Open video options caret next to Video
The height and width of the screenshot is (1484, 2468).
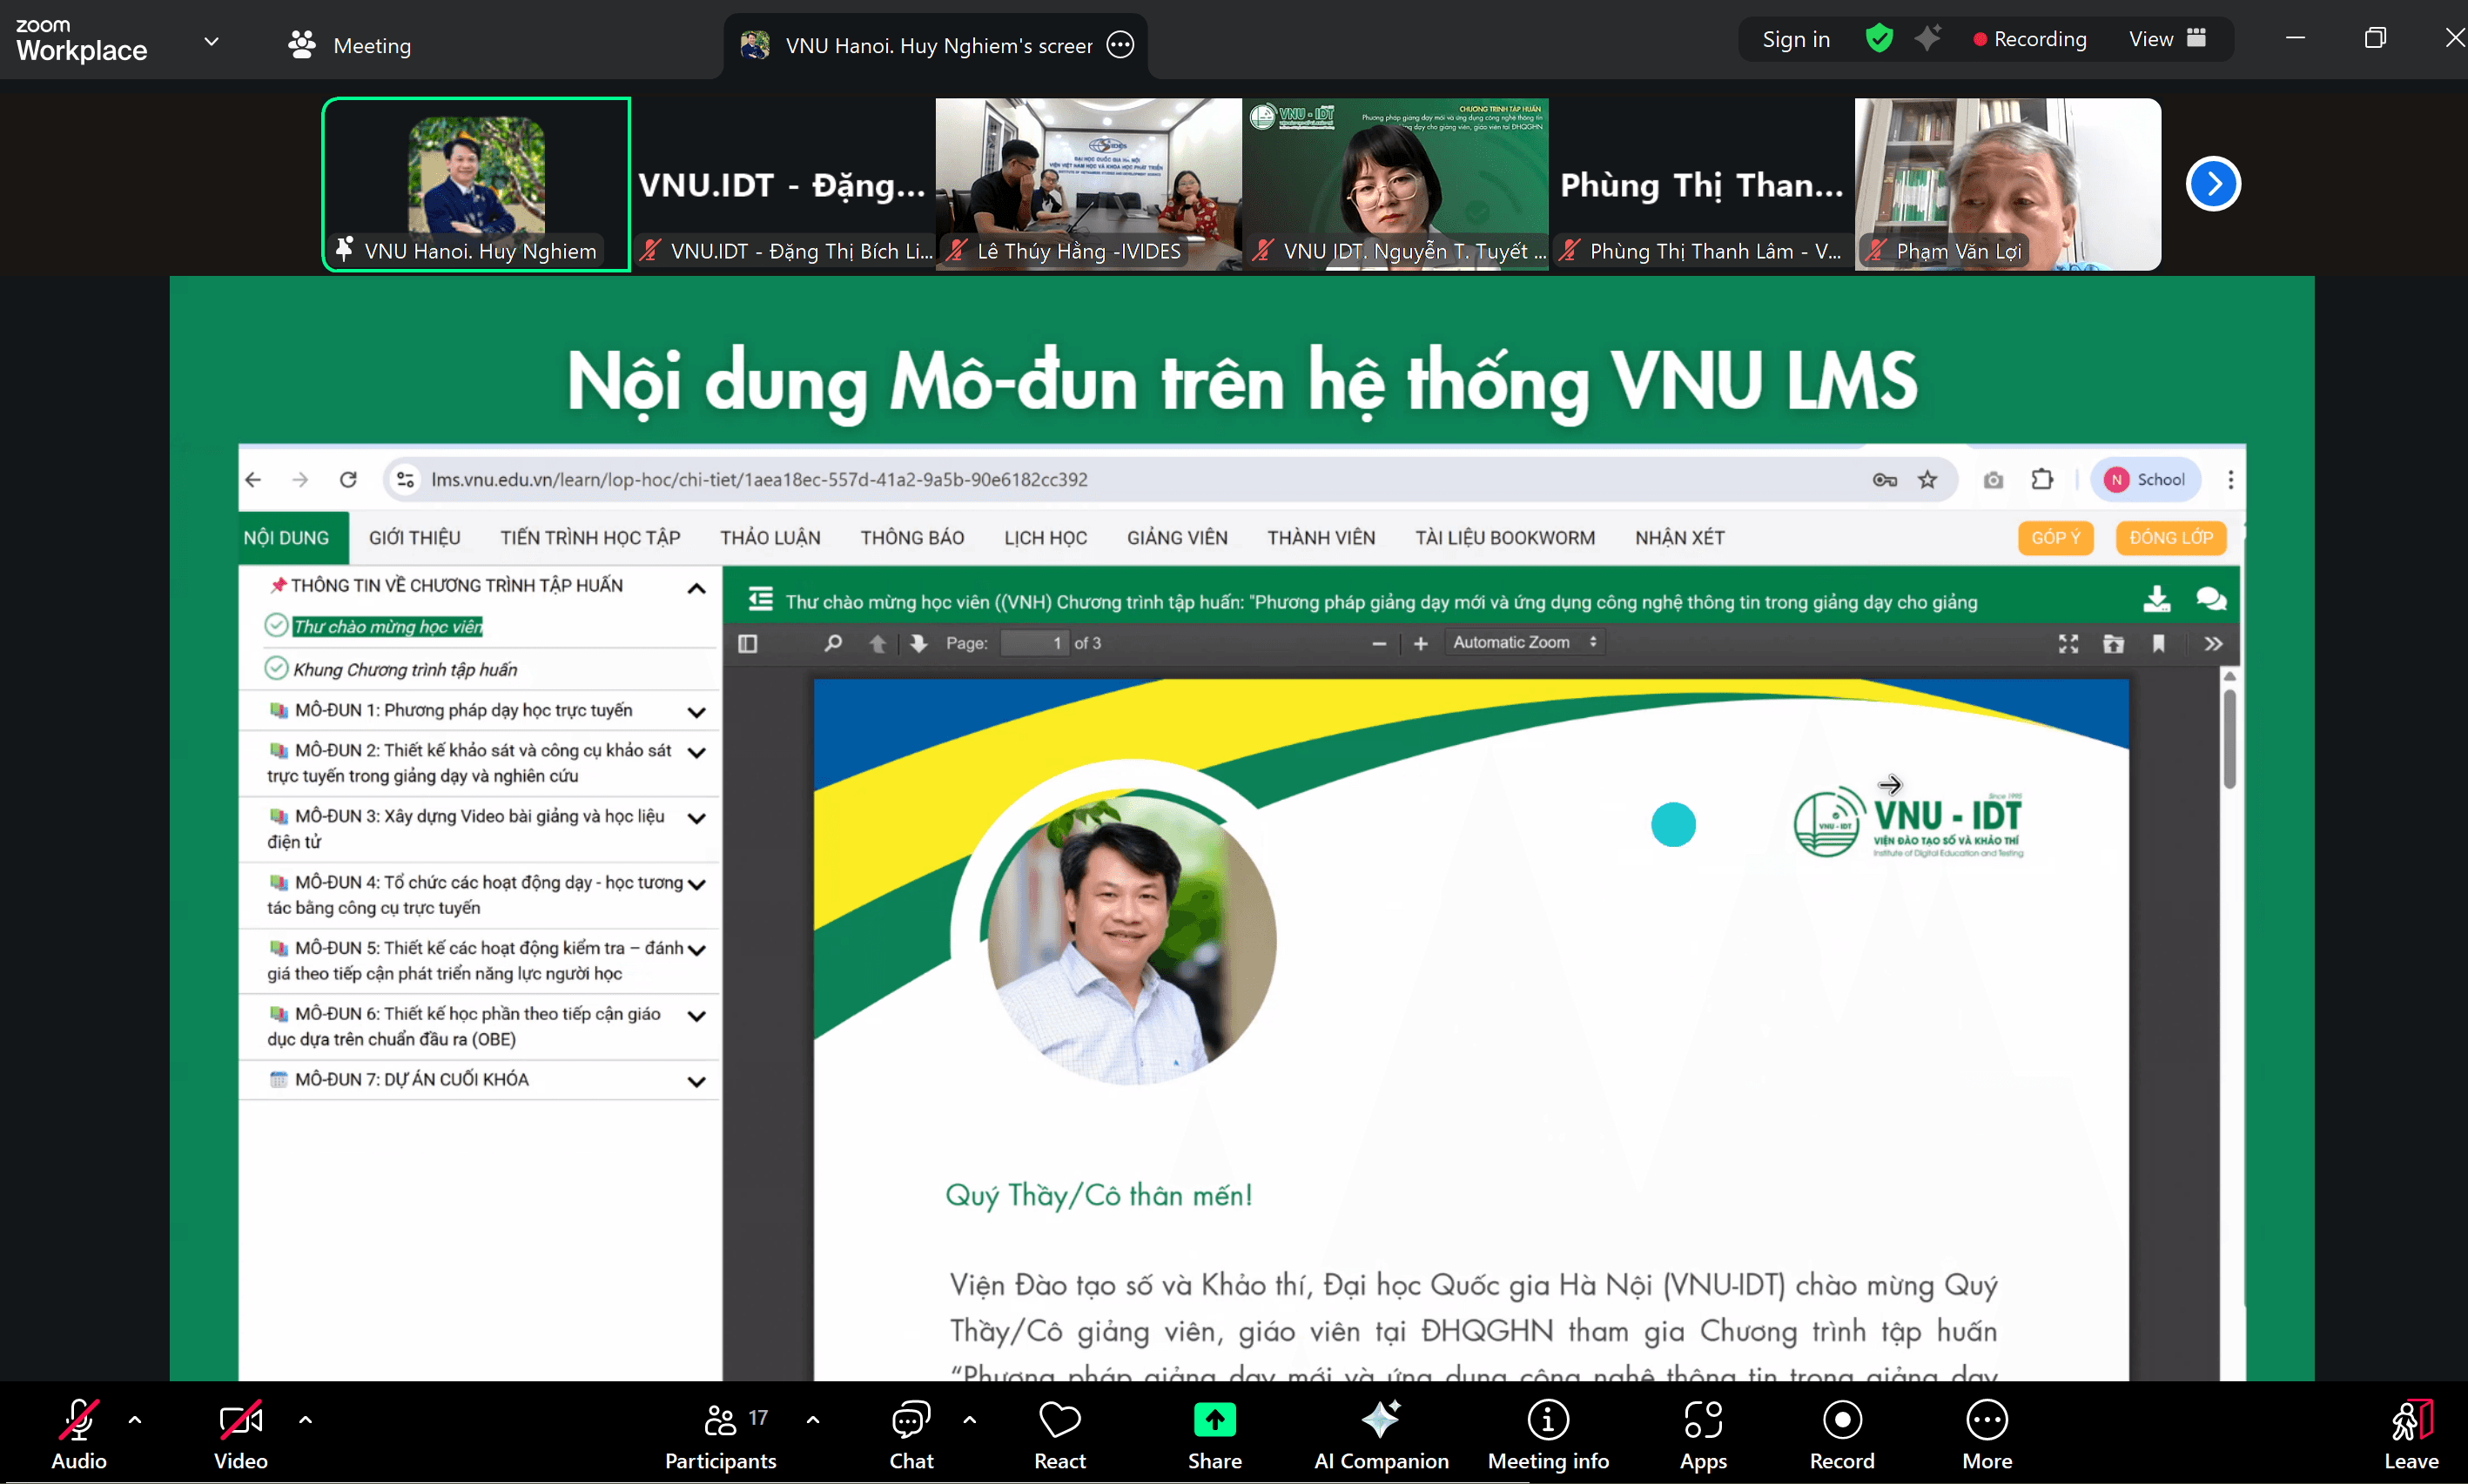[305, 1419]
